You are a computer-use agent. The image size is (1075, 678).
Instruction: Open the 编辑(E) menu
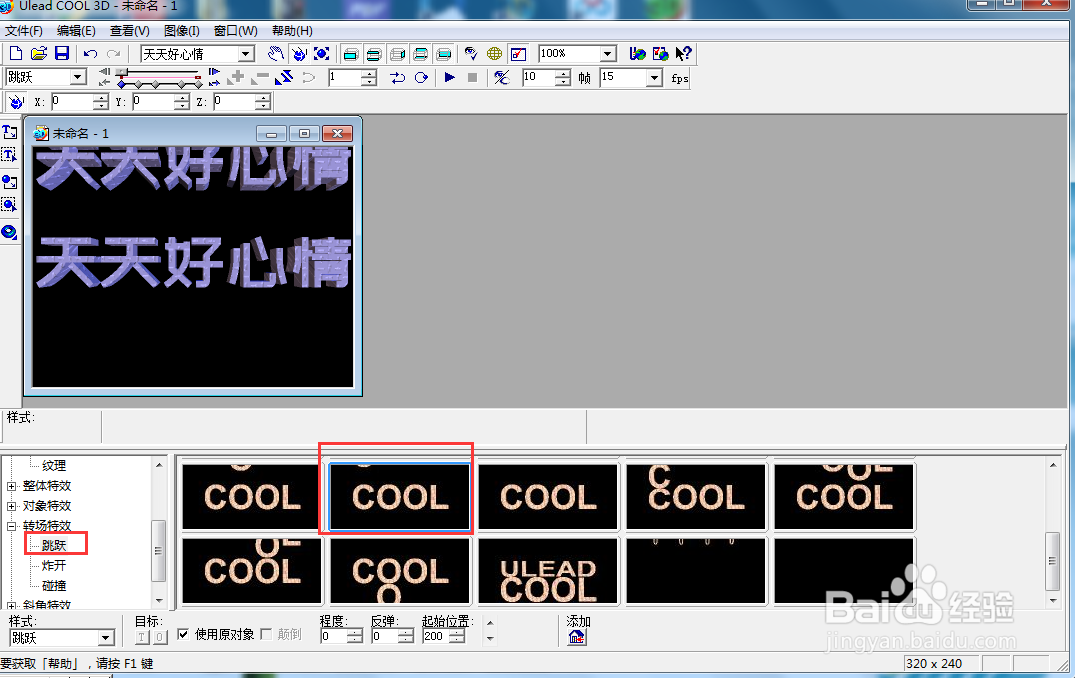click(76, 31)
